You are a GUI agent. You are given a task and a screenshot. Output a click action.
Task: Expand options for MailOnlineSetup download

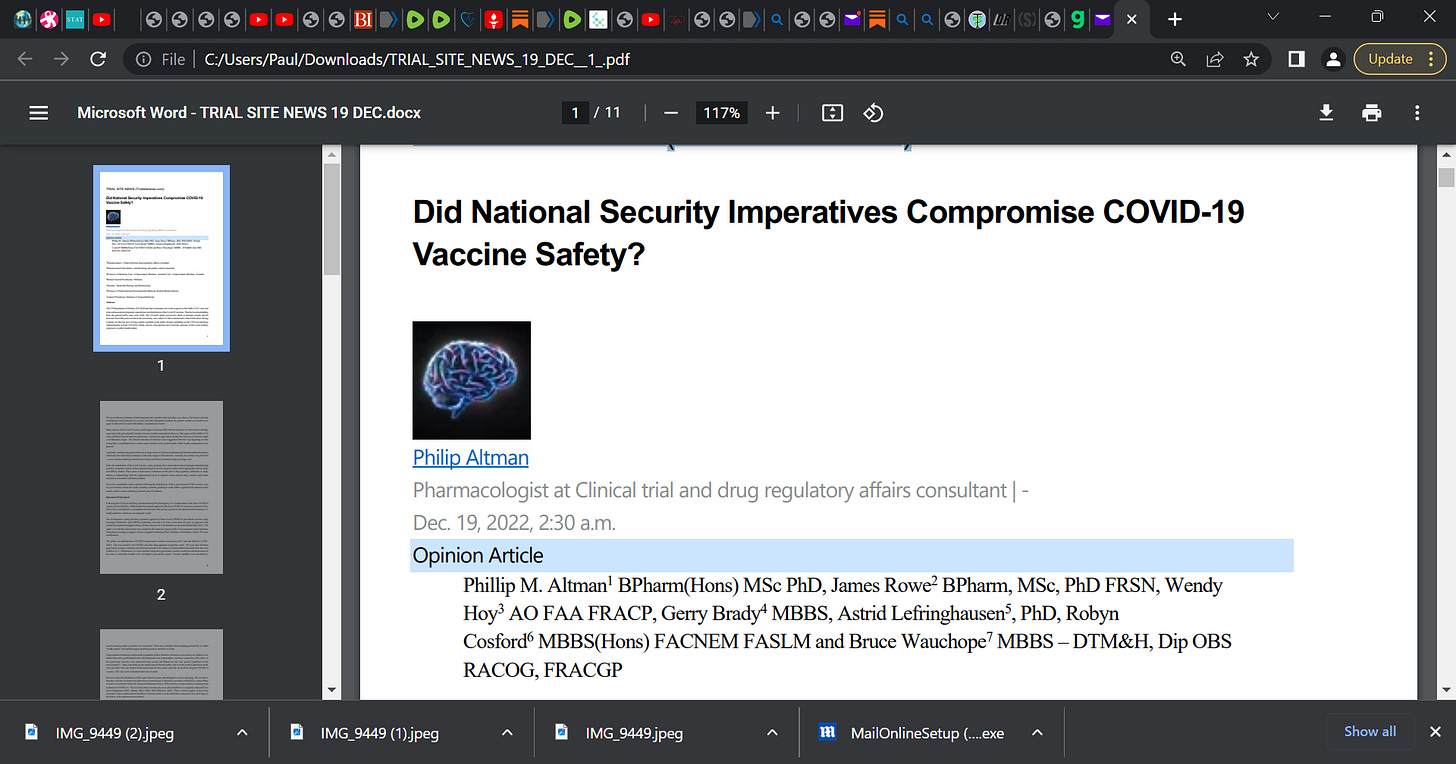[x=1037, y=733]
